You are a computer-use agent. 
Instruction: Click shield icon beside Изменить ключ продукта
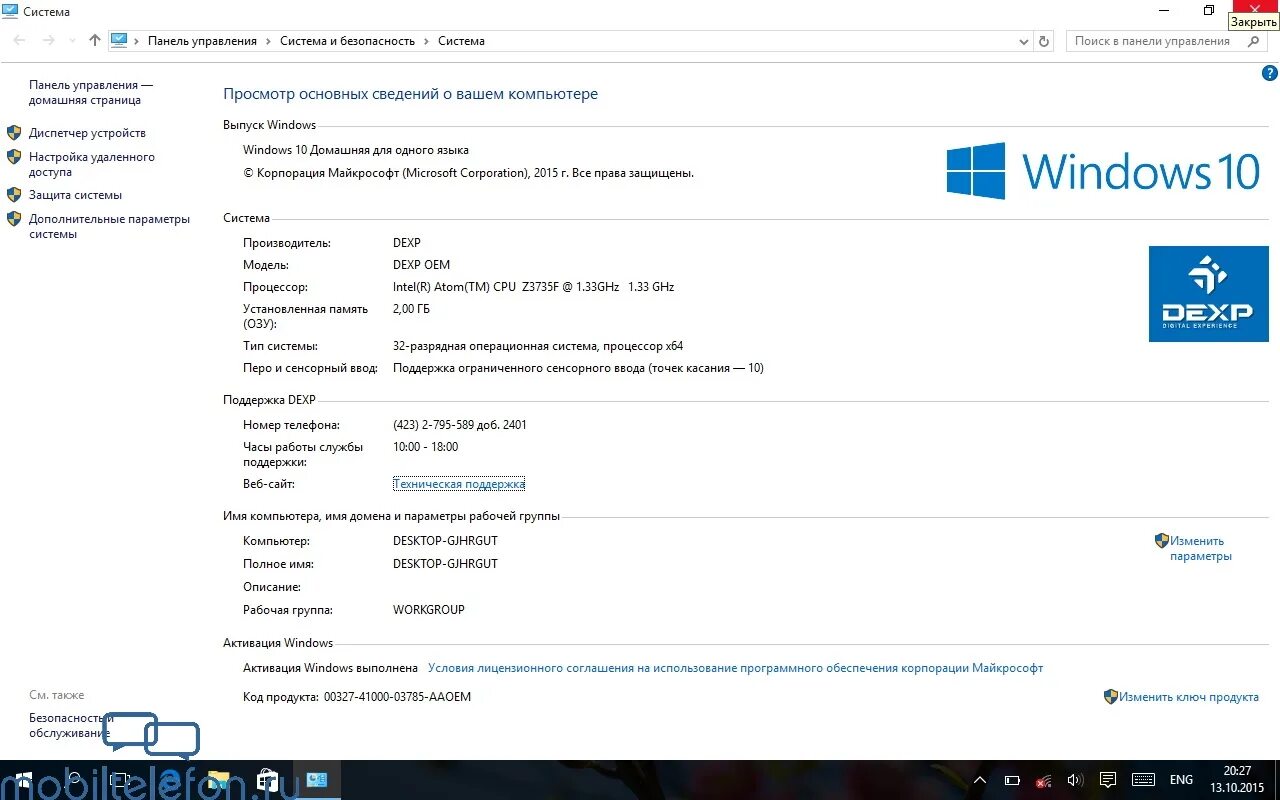[1111, 696]
